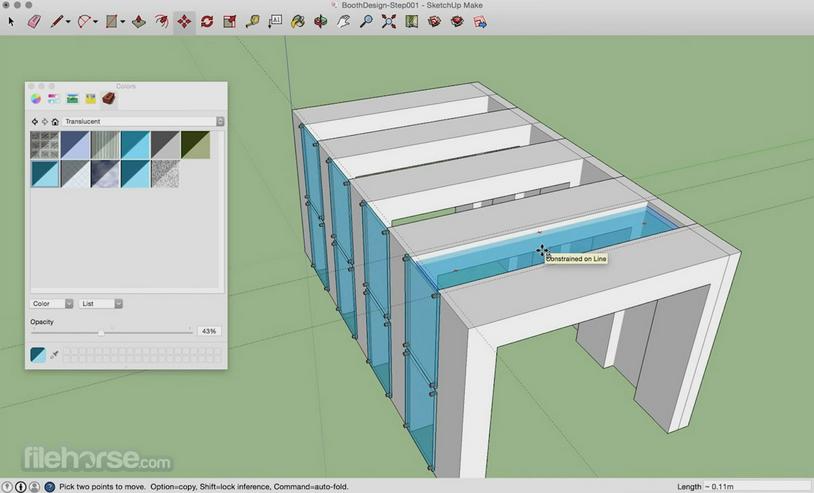Expand the Line tool dropdown arrow
This screenshot has height=493, width=814.
click(x=68, y=22)
